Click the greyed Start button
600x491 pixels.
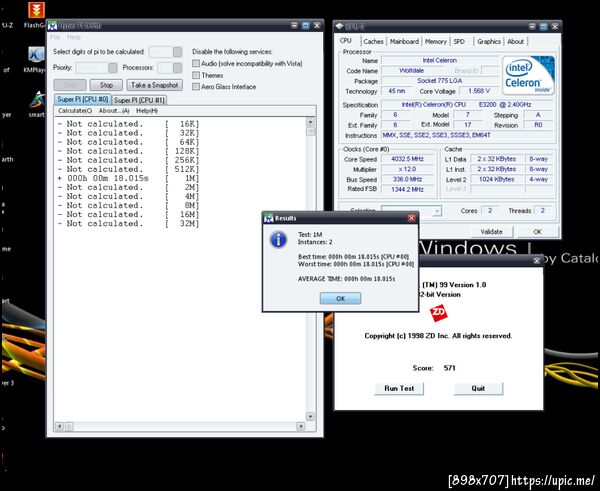70,85
